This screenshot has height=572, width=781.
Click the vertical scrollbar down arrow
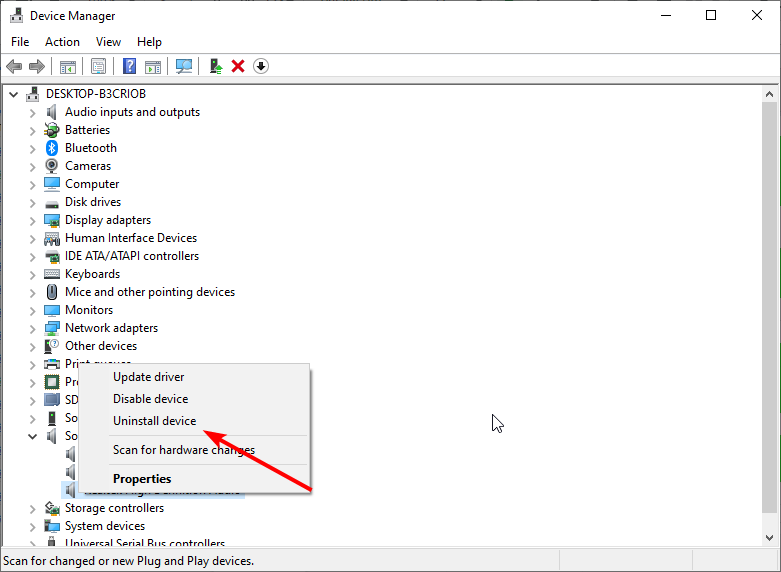point(770,537)
